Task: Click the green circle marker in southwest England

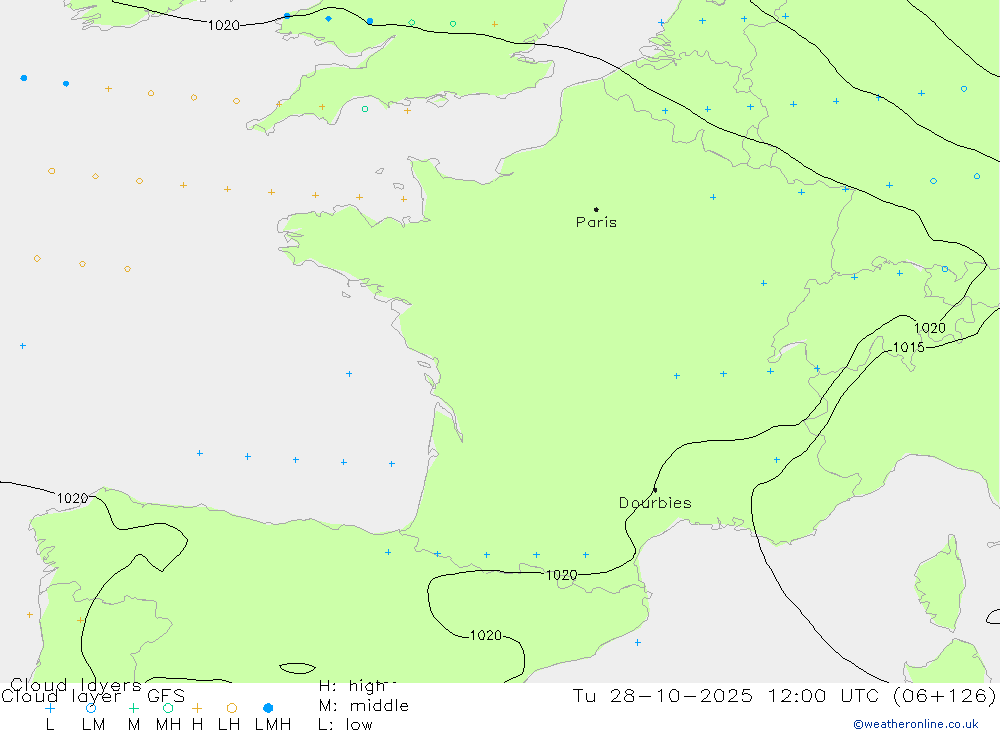Action: click(x=365, y=109)
